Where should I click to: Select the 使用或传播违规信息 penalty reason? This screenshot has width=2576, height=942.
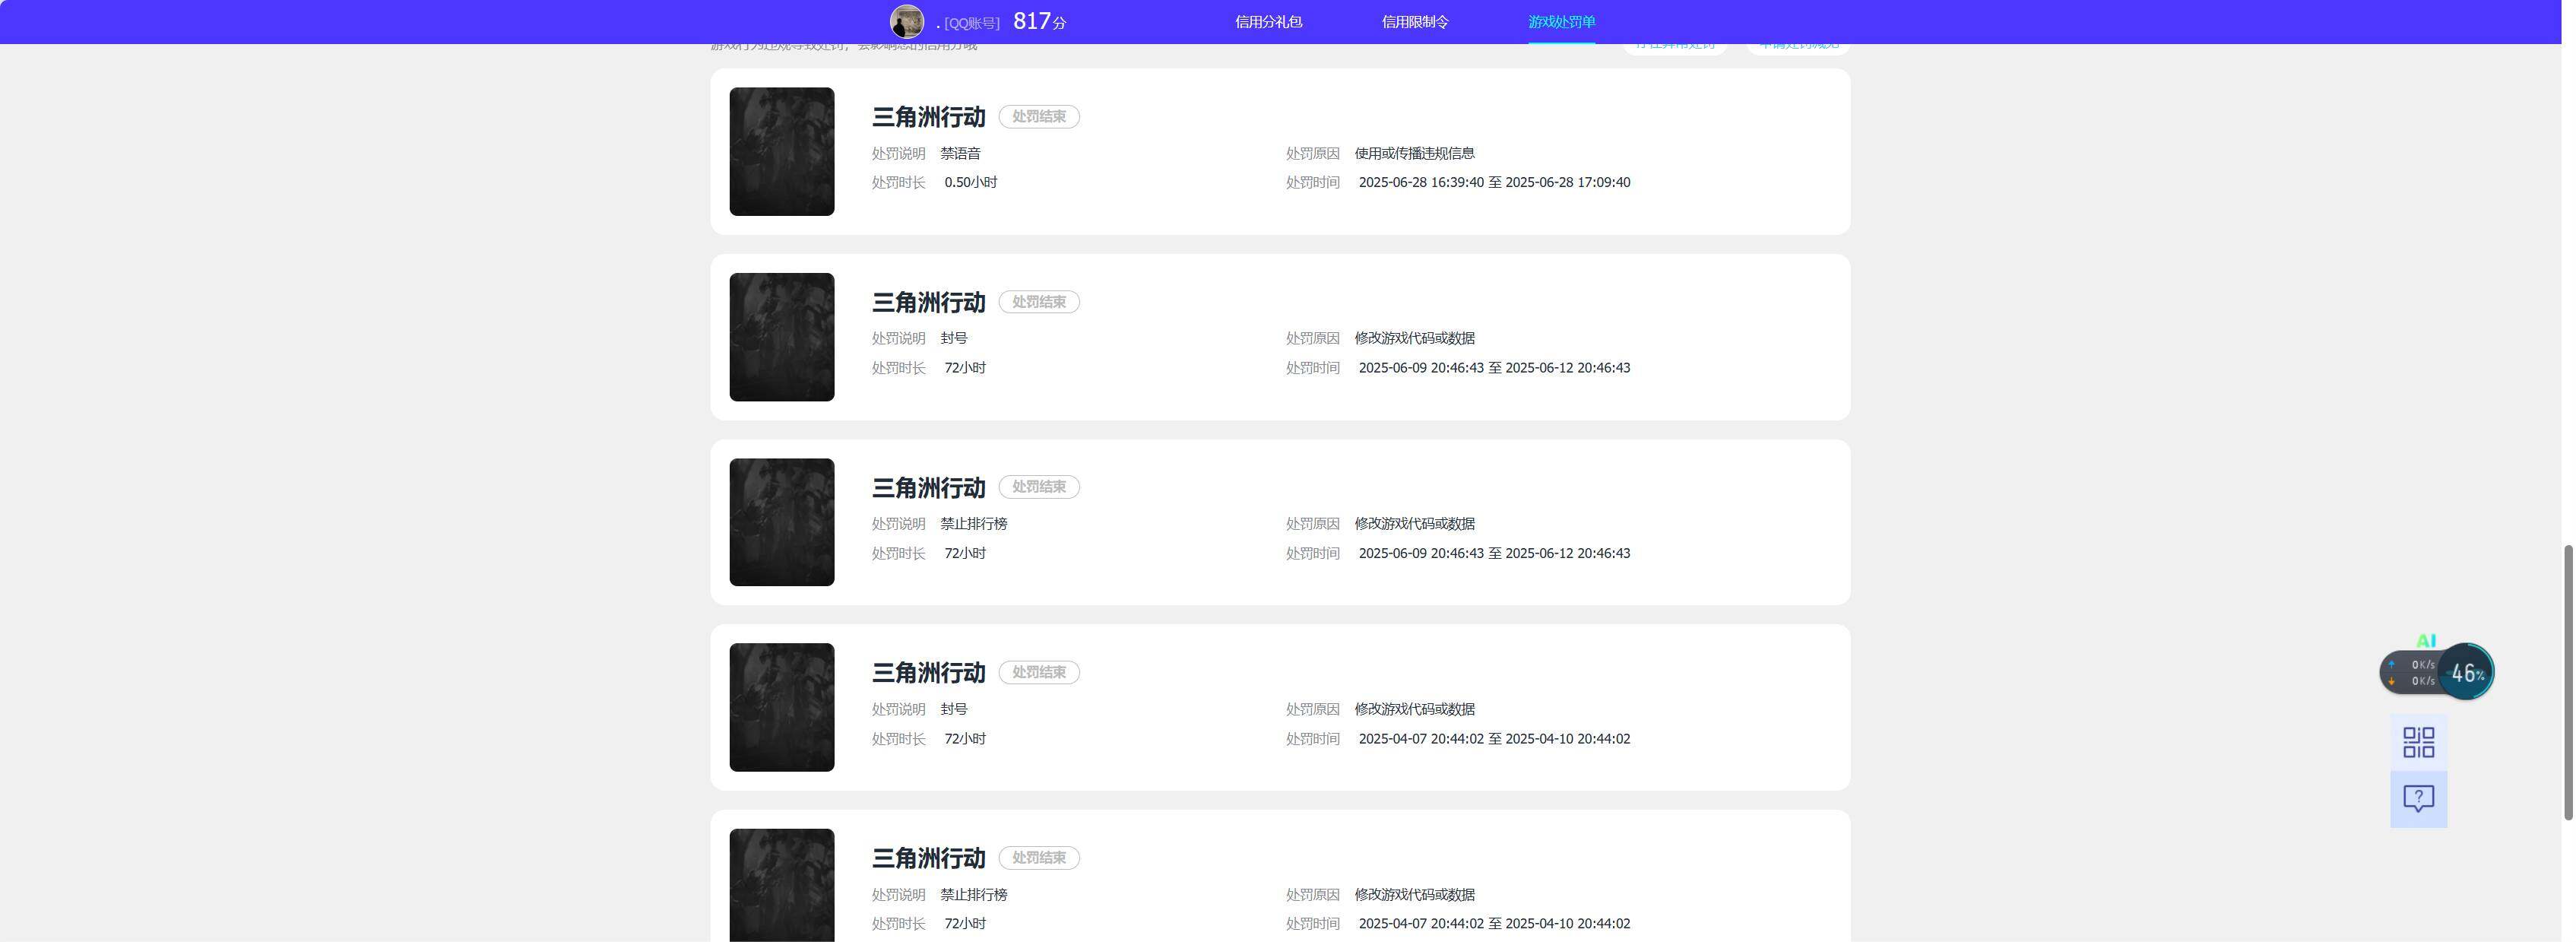click(x=1414, y=153)
